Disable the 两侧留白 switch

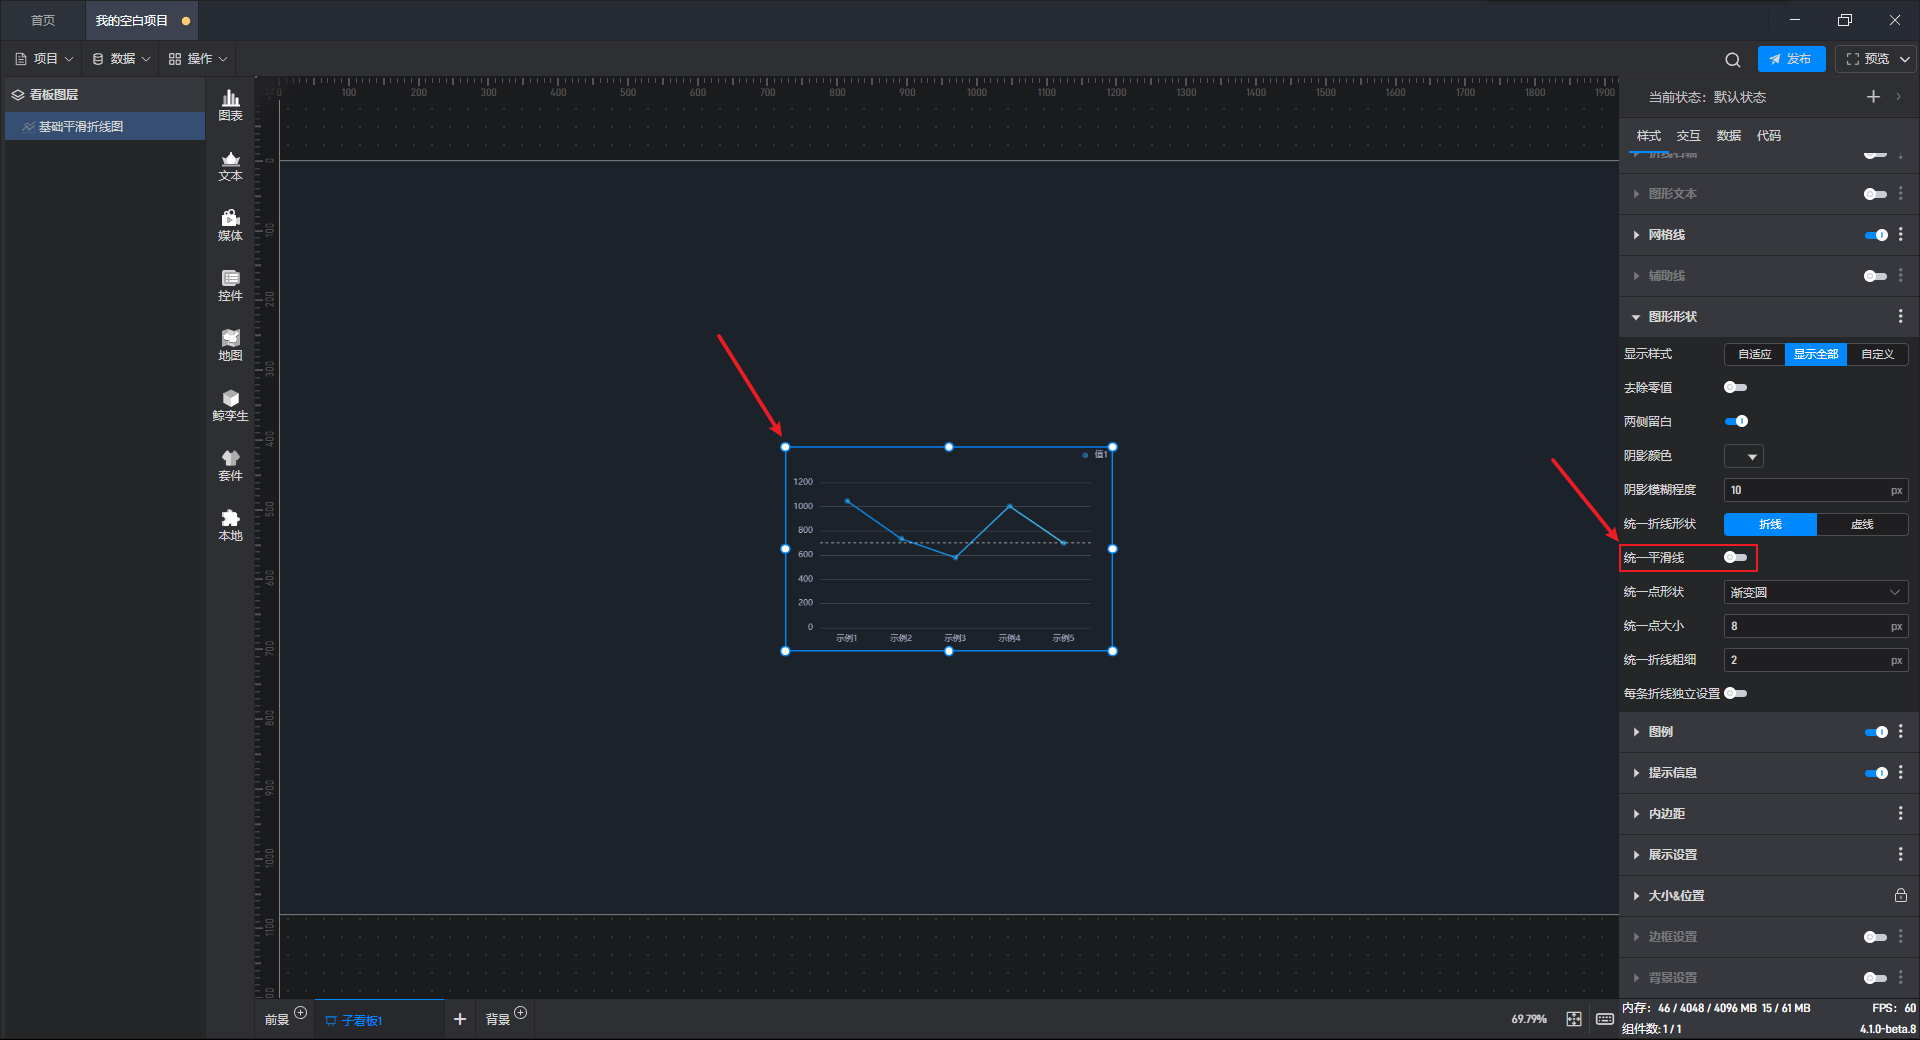[x=1736, y=421]
